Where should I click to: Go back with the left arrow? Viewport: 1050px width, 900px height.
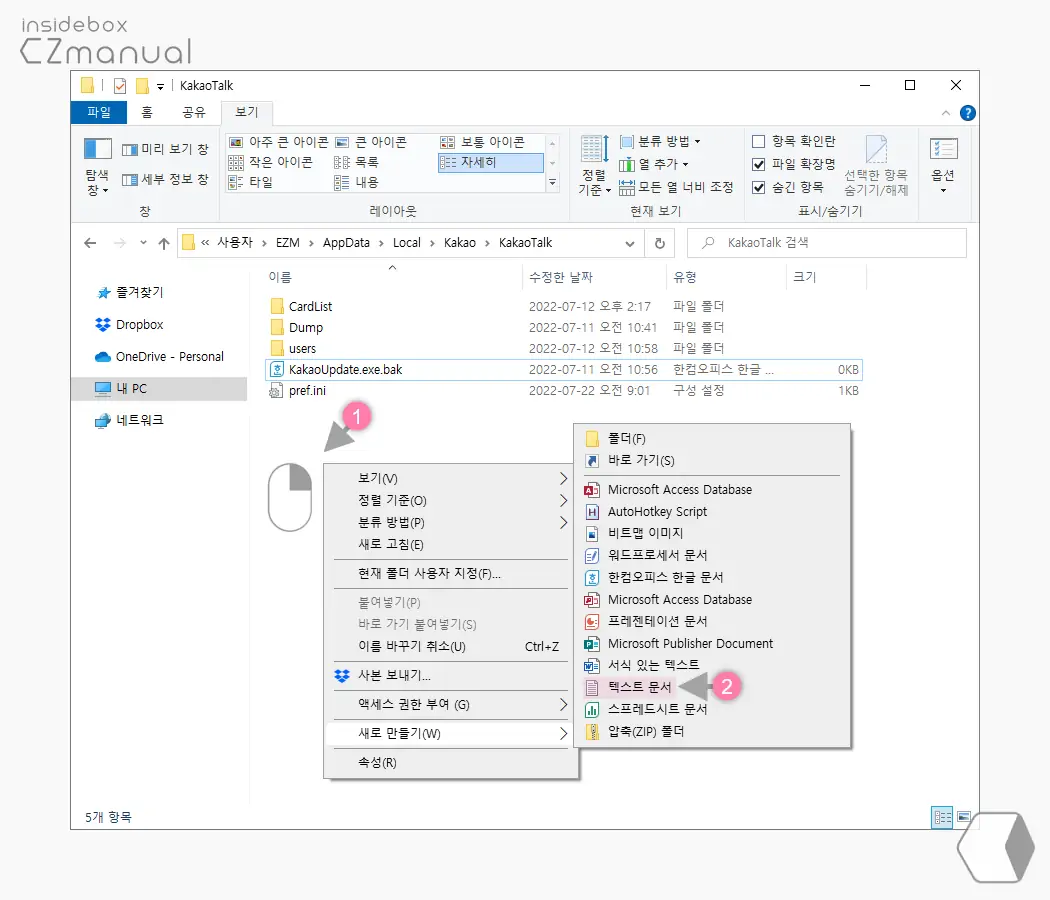90,243
